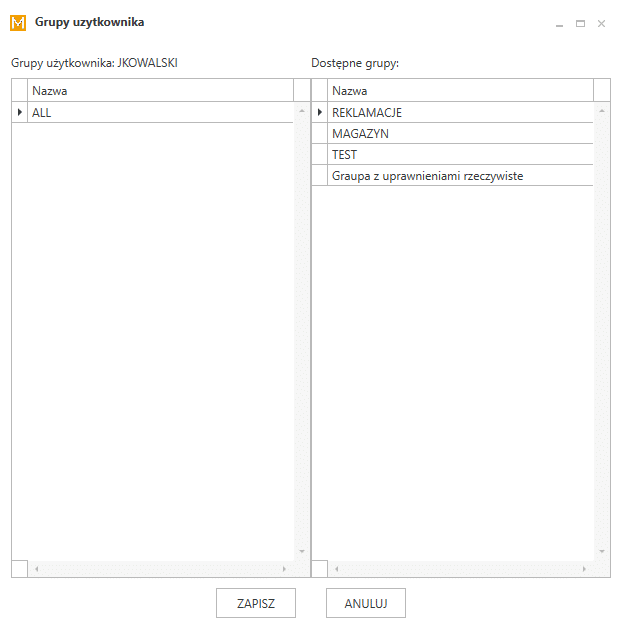Click the orange M application icon
The width and height of the screenshot is (621, 626).
coord(18,23)
